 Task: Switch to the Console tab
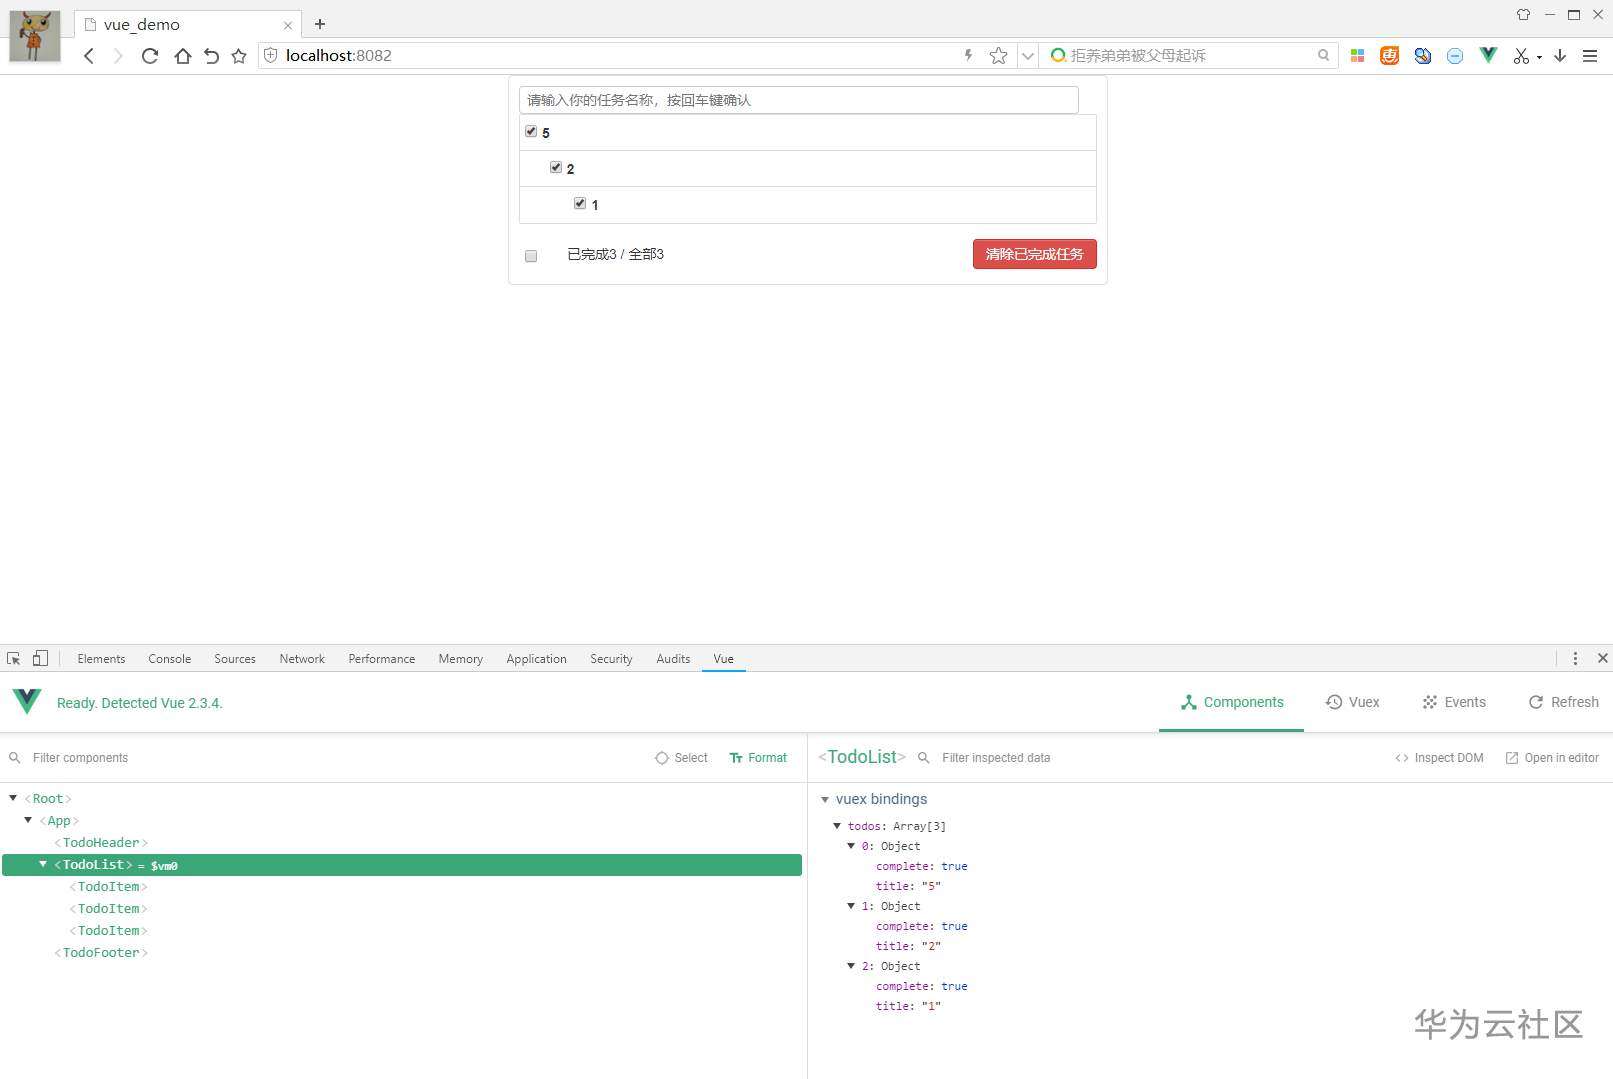pyautogui.click(x=170, y=659)
